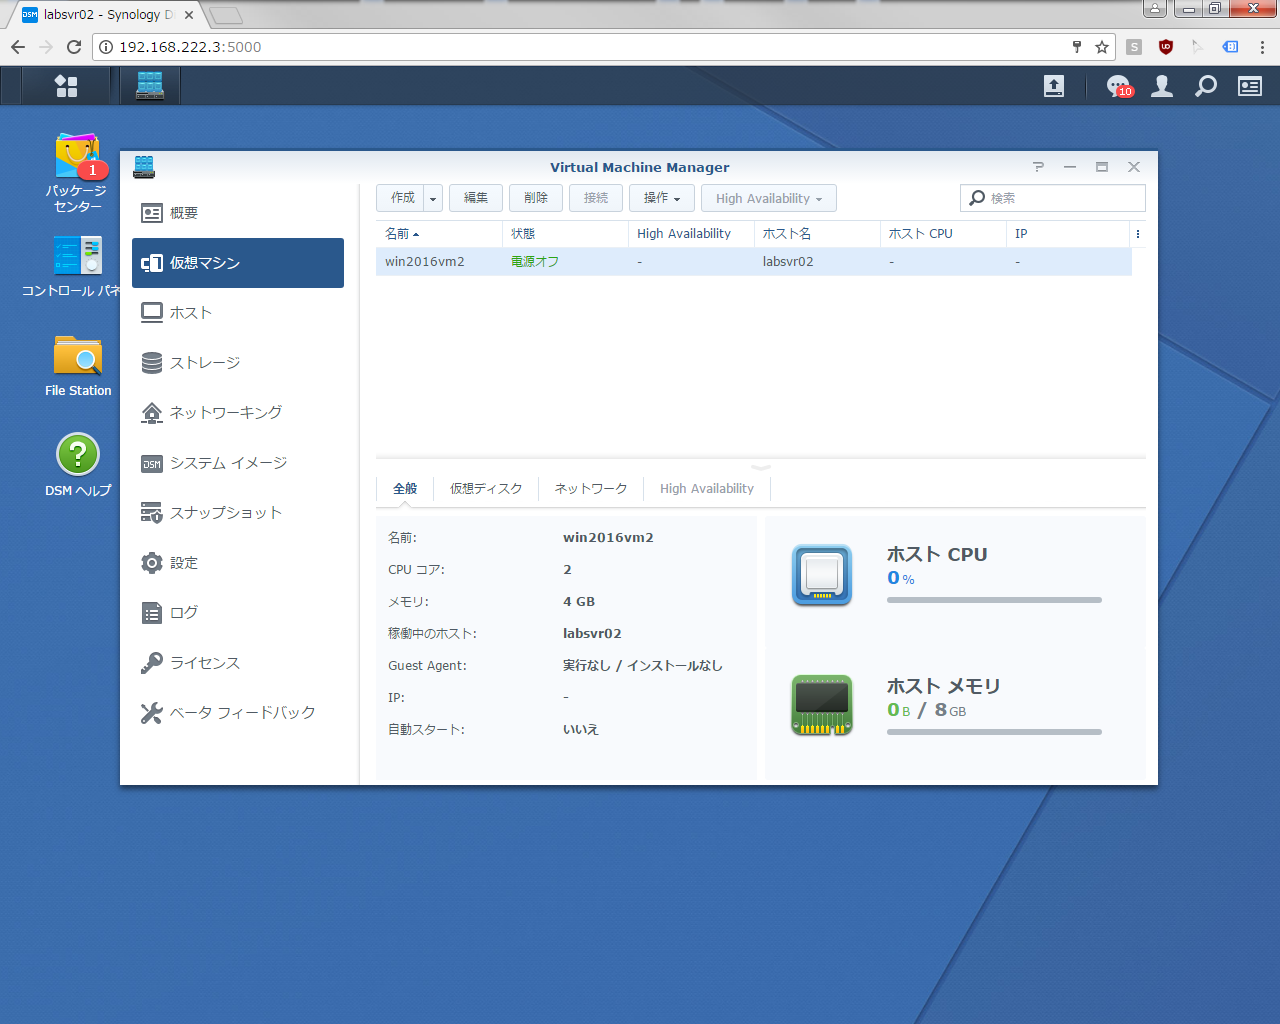Switch to the High Availability detail tab

tap(707, 489)
